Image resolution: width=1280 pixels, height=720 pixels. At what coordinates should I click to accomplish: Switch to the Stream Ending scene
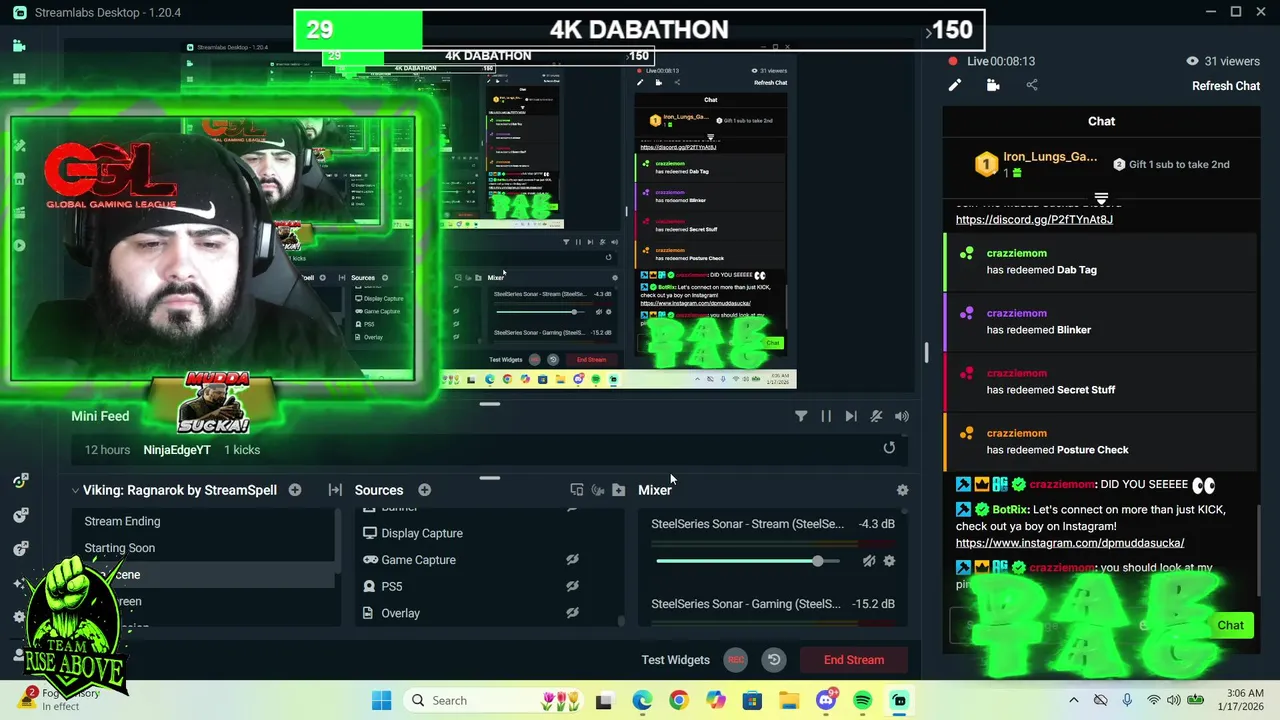205,521
